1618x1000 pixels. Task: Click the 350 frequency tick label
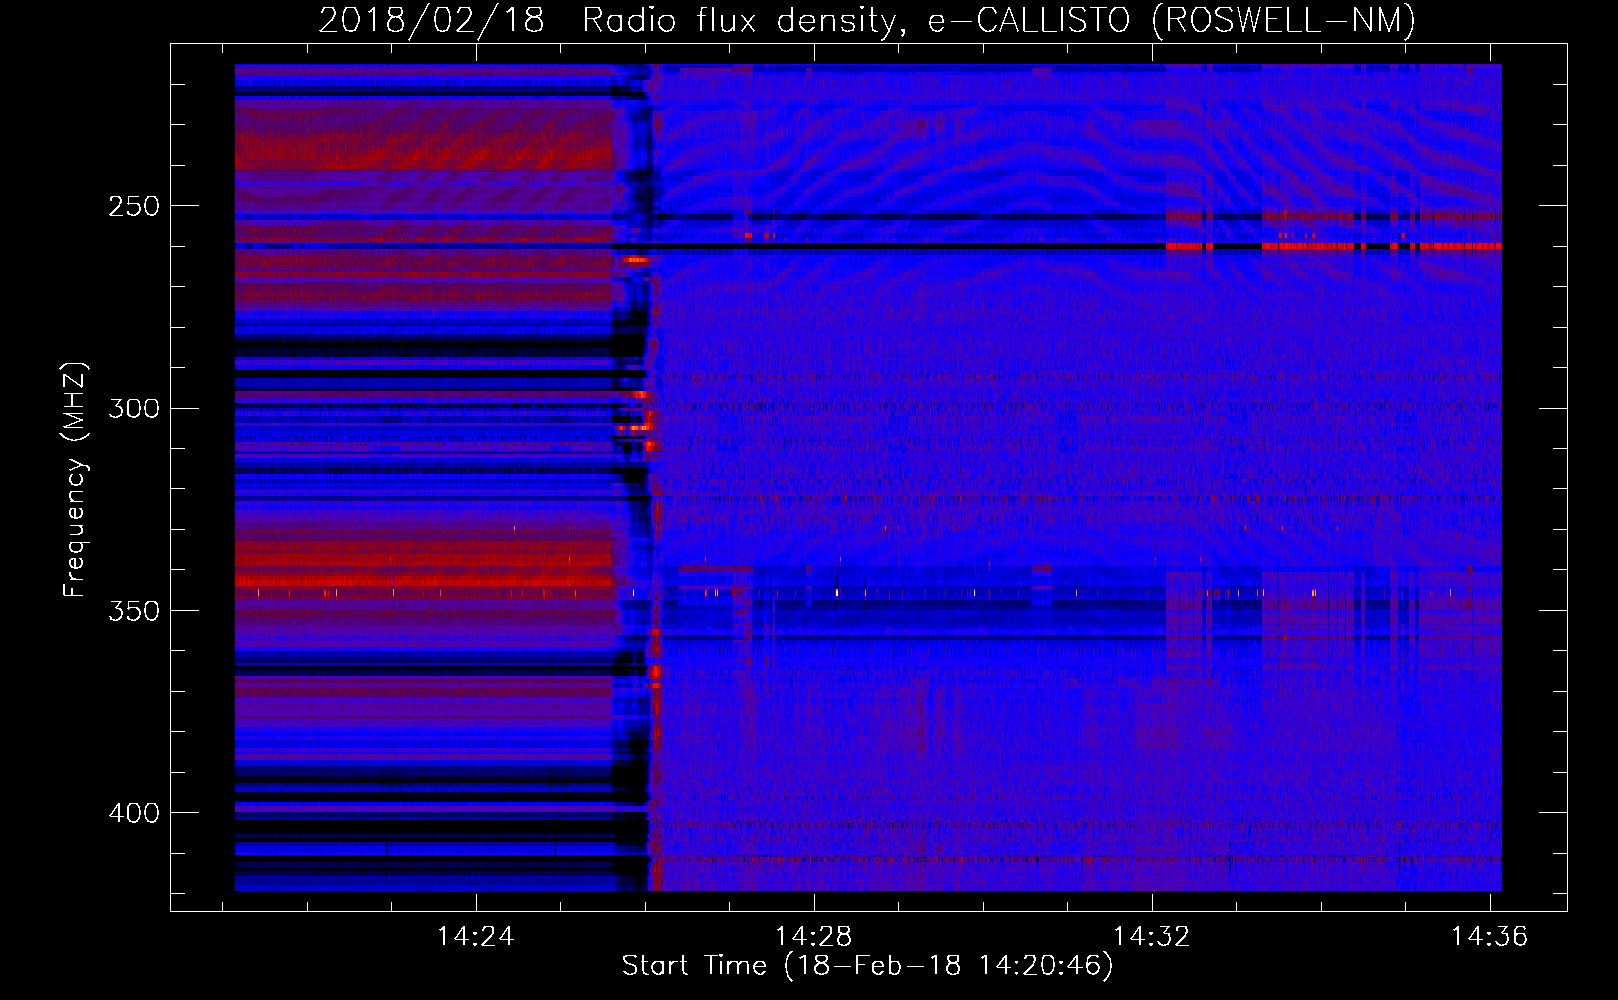coord(134,611)
